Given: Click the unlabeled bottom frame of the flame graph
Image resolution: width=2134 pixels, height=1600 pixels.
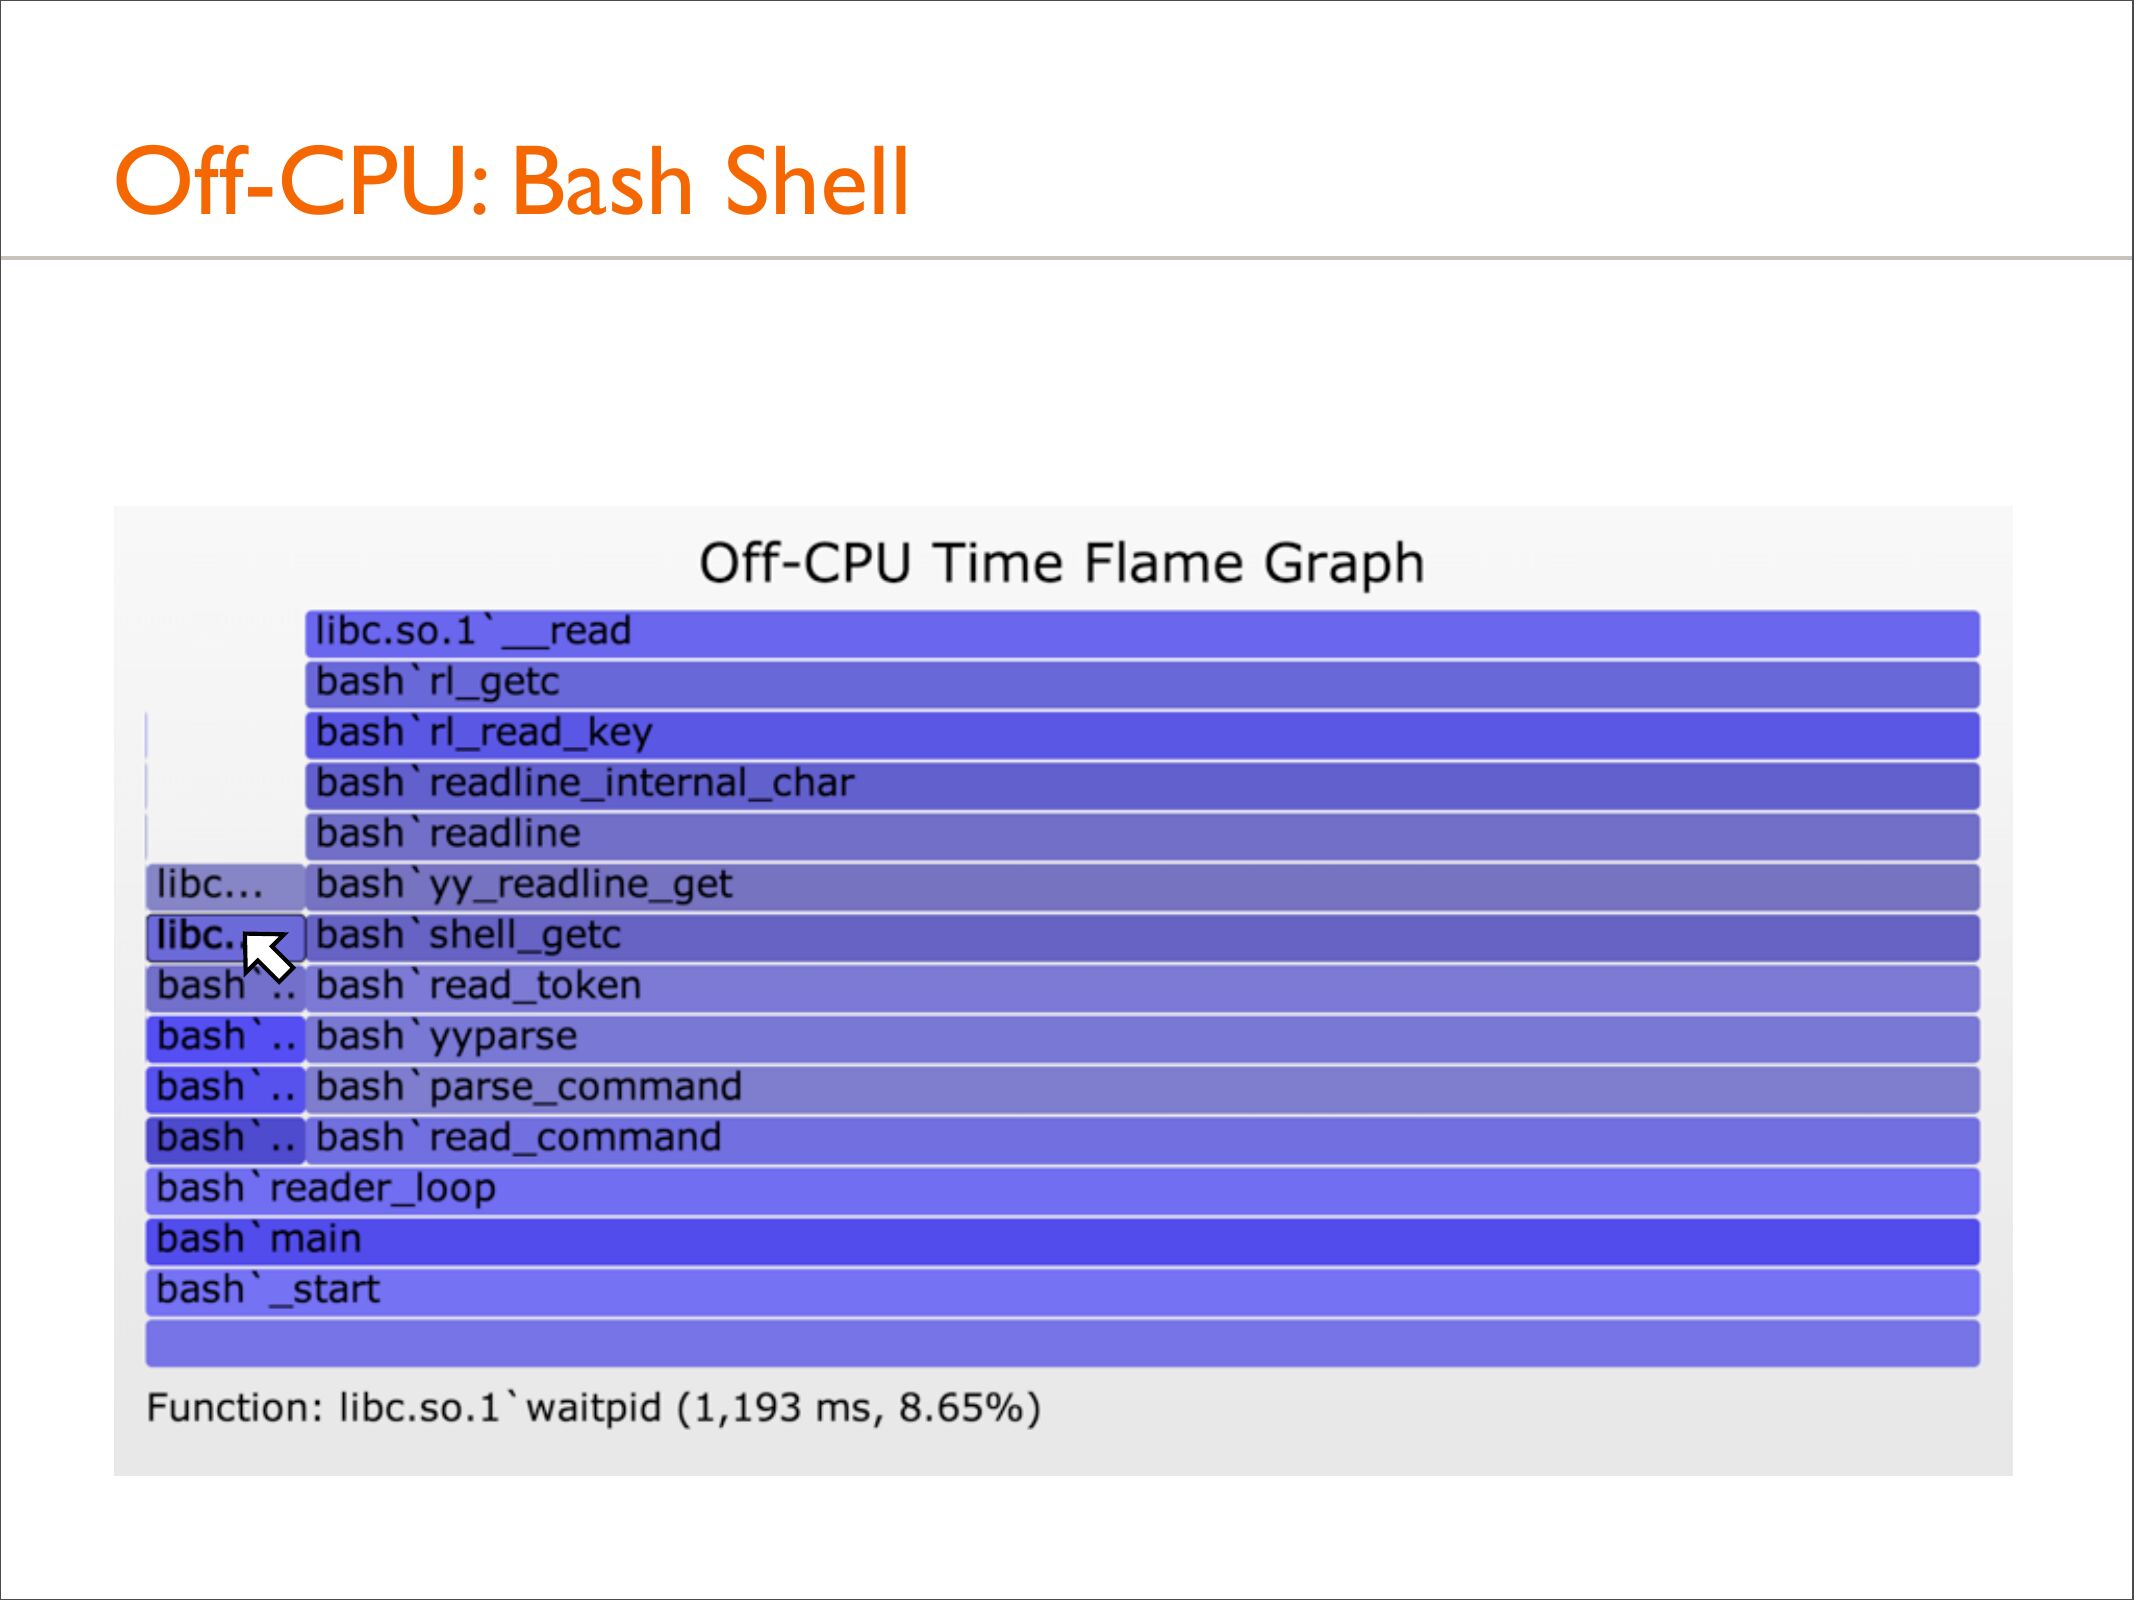Looking at the screenshot, I should pos(1062,1343).
